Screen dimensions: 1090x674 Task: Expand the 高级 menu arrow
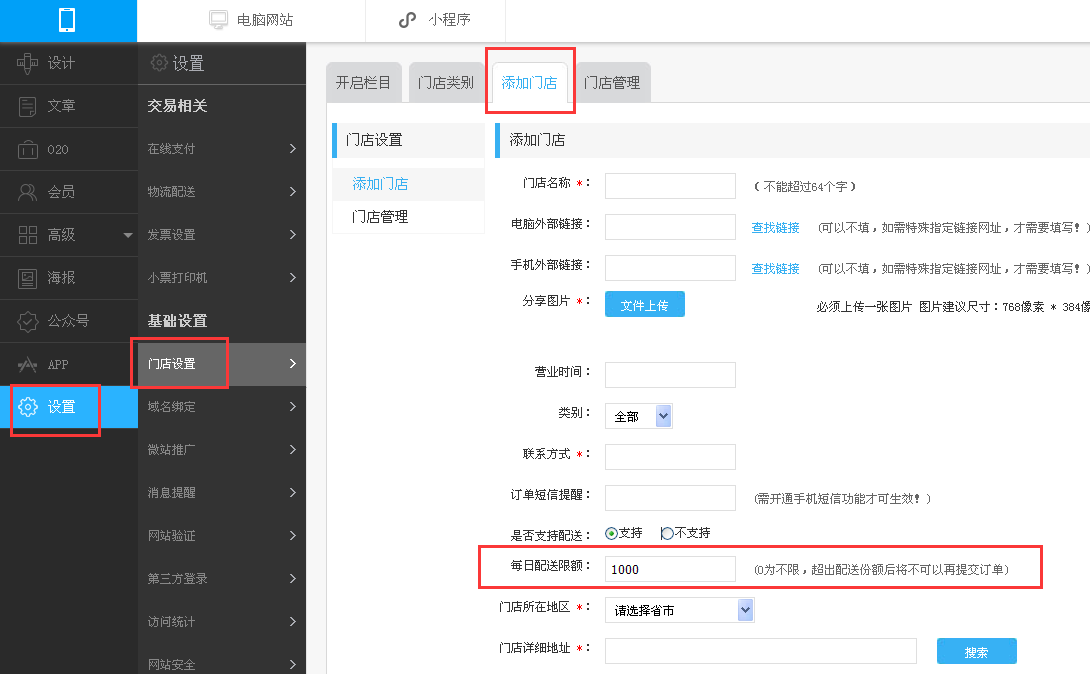128,236
